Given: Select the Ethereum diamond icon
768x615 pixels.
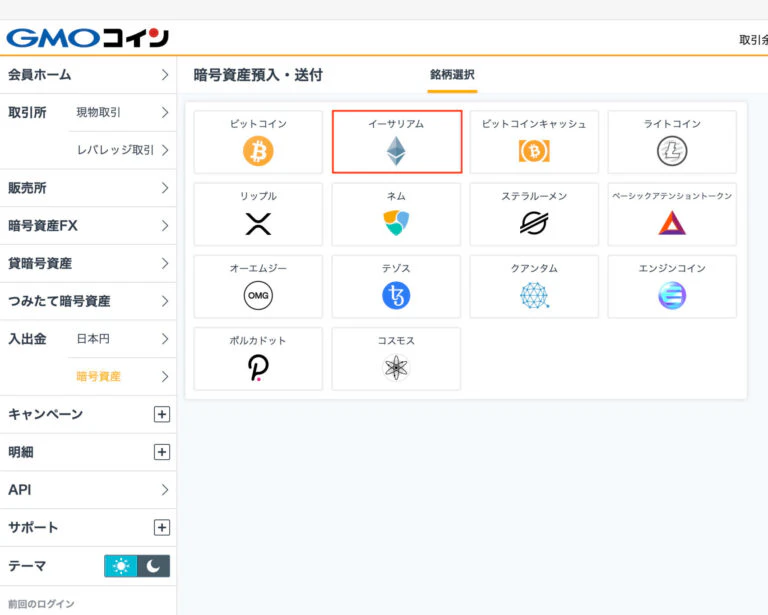Looking at the screenshot, I should coord(396,151).
